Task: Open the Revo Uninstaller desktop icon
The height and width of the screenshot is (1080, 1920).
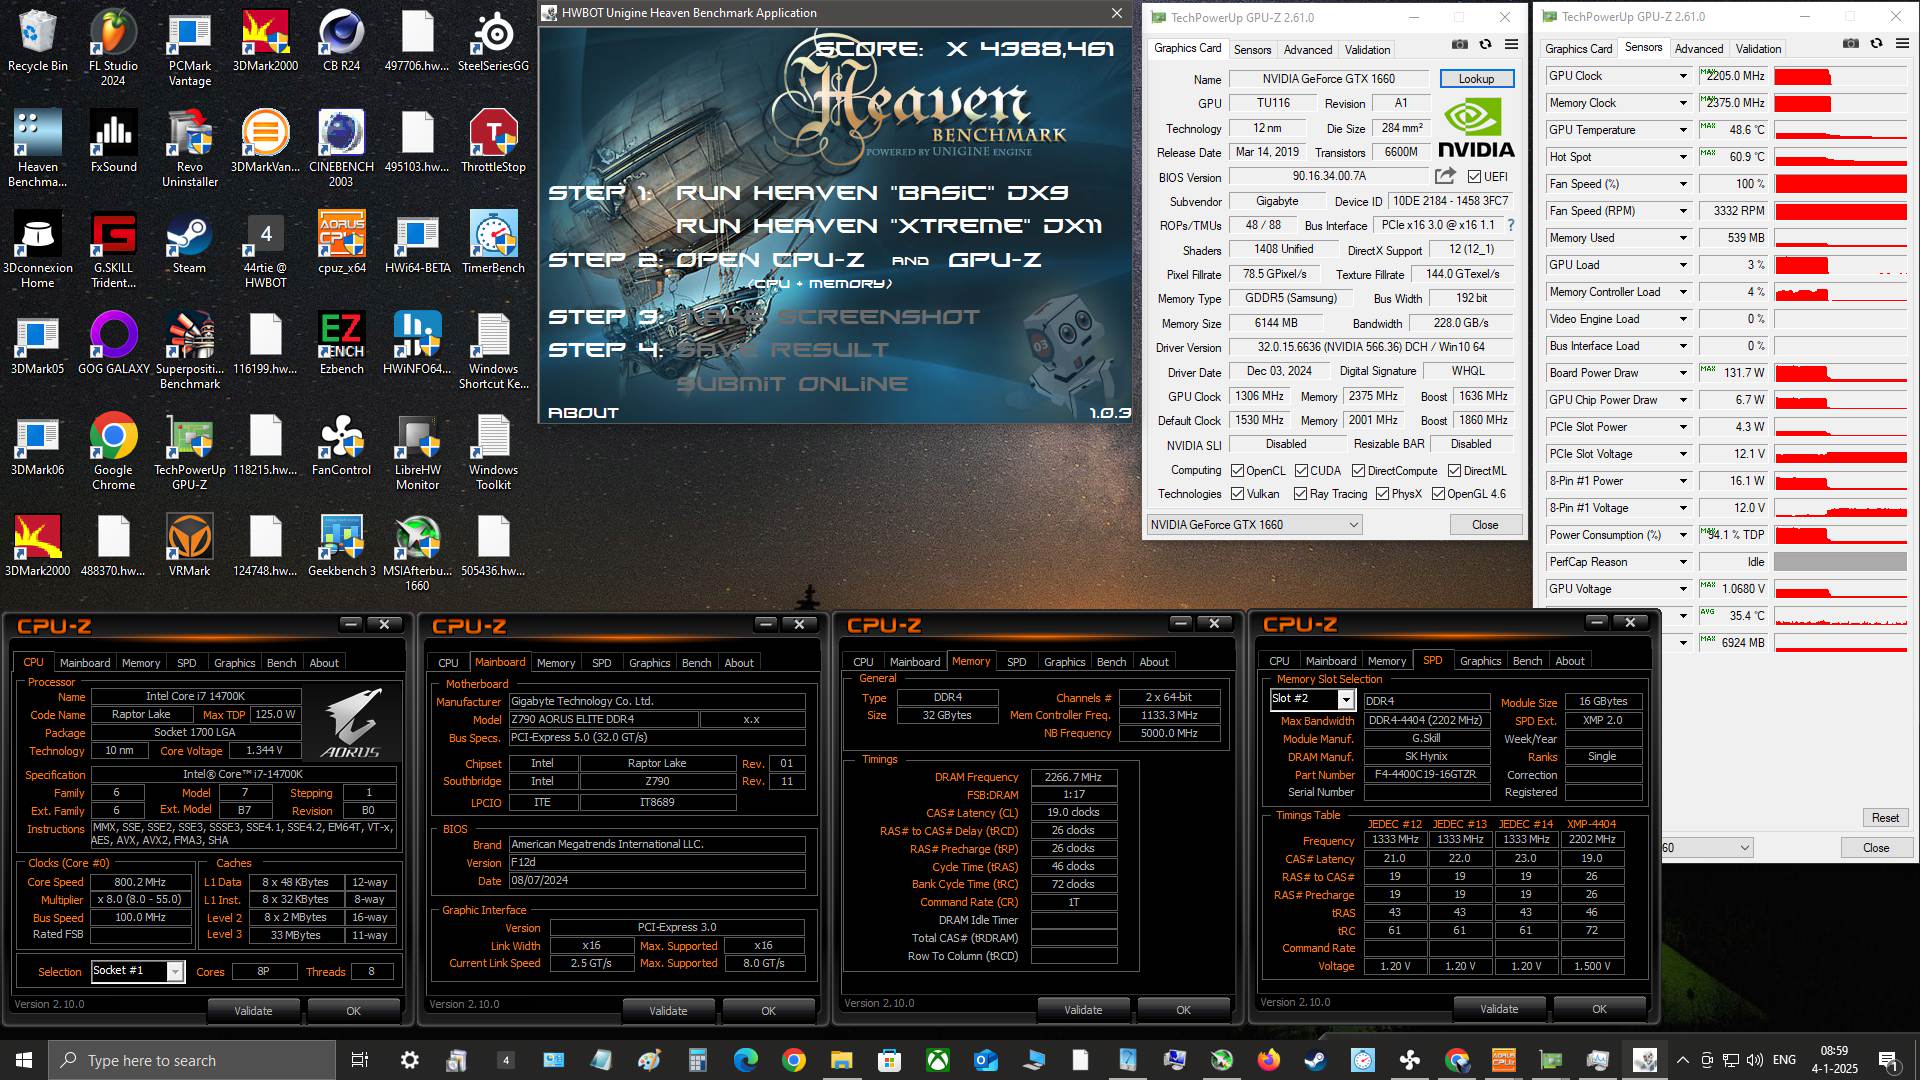Action: (190, 149)
